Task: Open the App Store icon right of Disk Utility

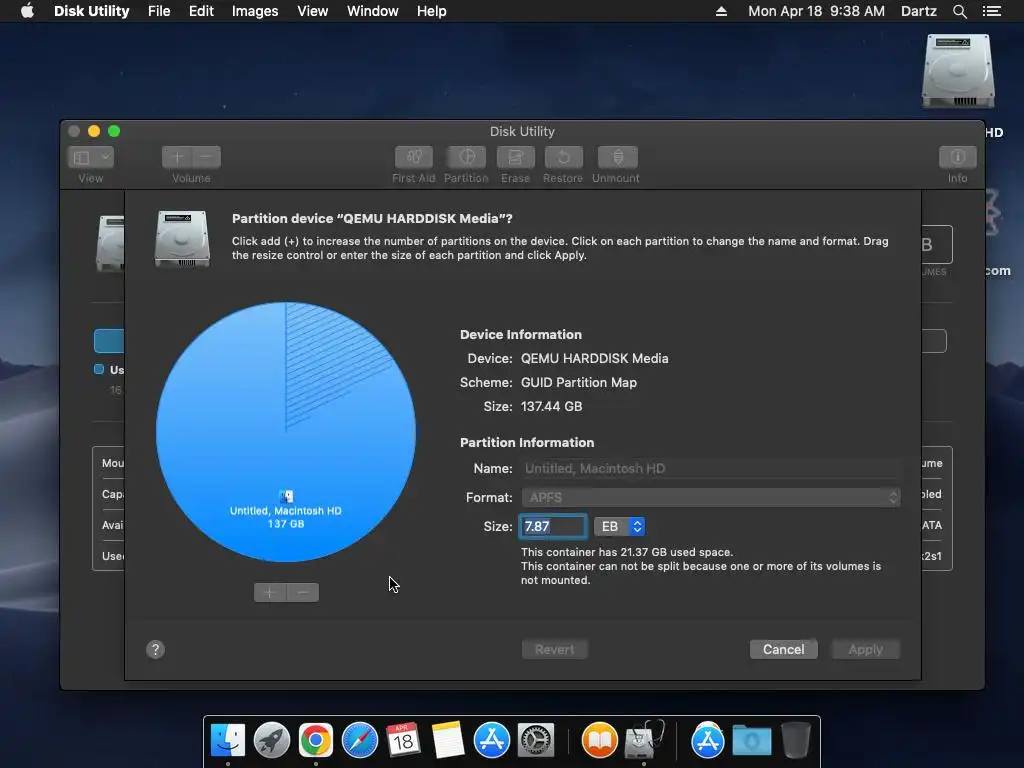Action: [707, 741]
